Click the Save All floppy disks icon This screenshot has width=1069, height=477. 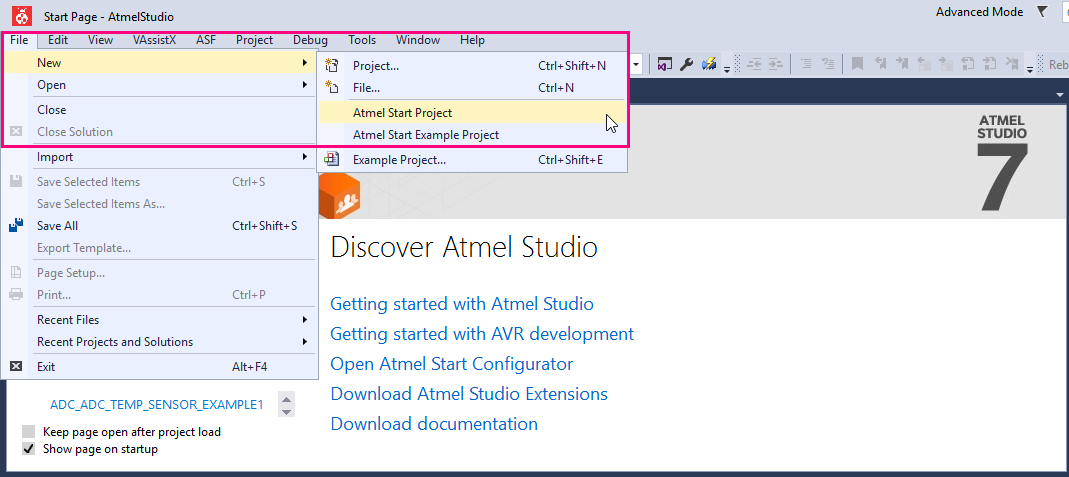point(16,226)
